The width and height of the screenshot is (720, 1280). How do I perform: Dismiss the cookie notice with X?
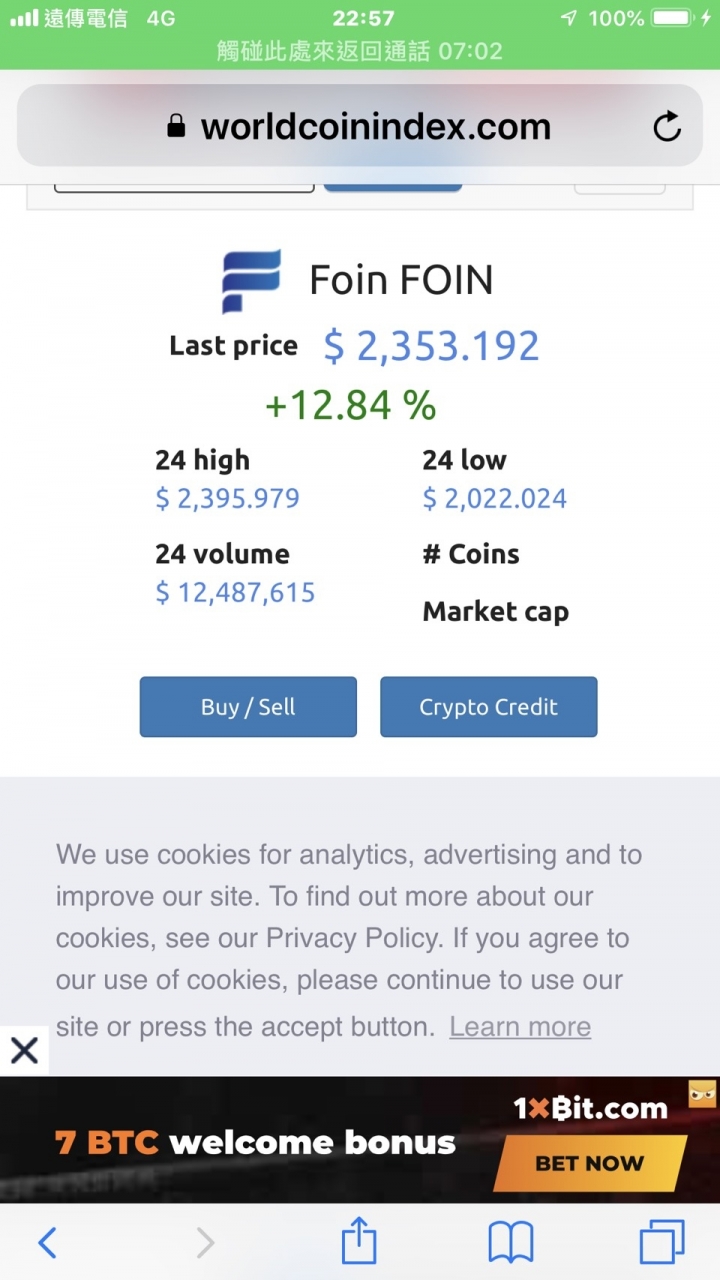pyautogui.click(x=24, y=1050)
